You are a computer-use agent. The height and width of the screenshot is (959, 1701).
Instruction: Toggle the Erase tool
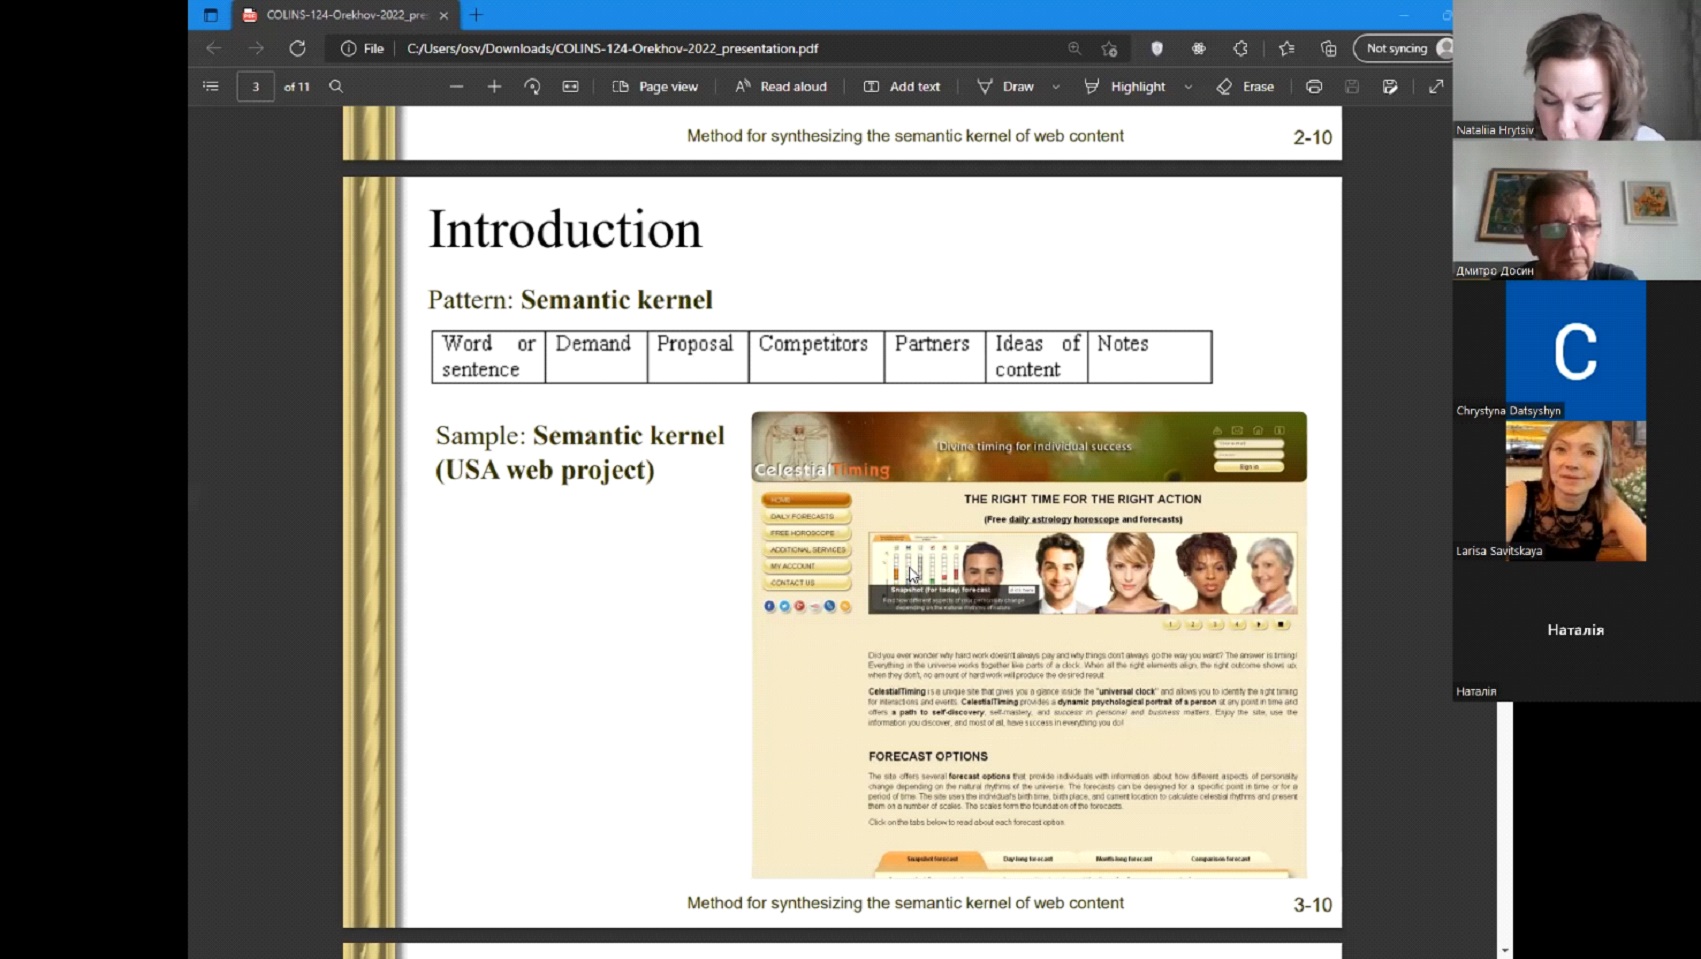coord(1245,87)
